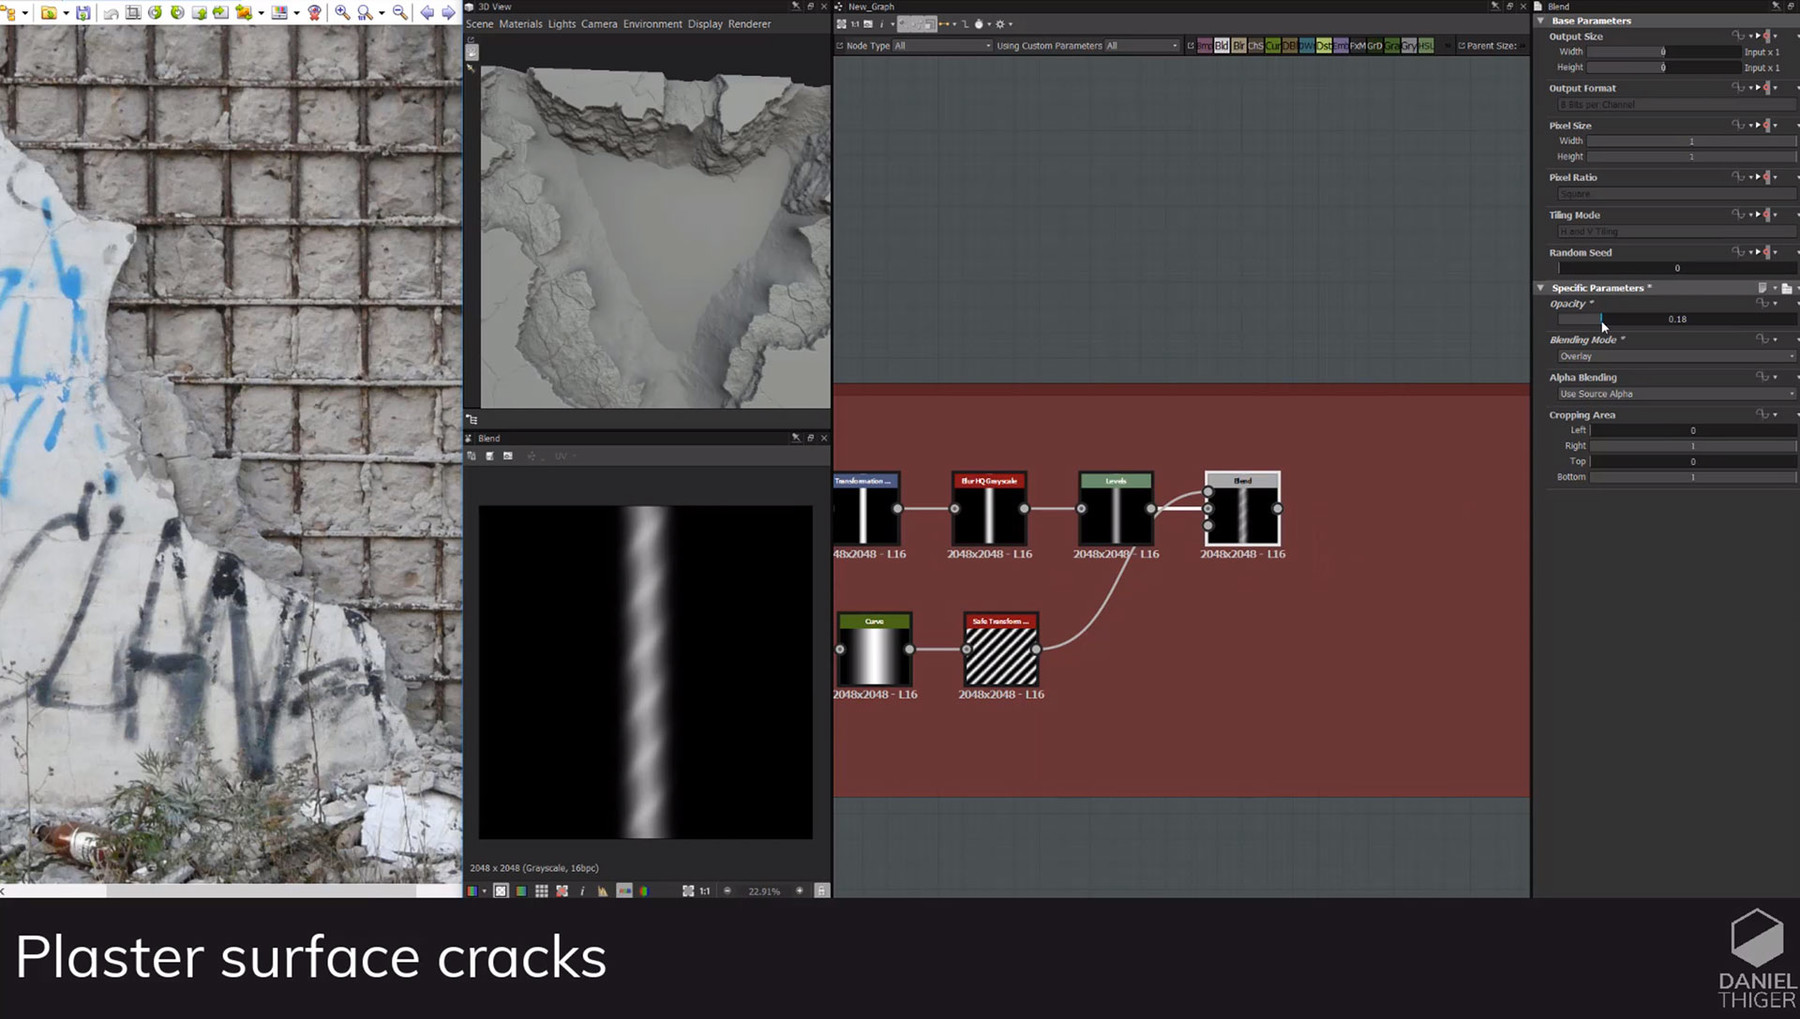Click the histogram icon in the 2D view toolbar
The width and height of the screenshot is (1800, 1019).
(x=602, y=890)
